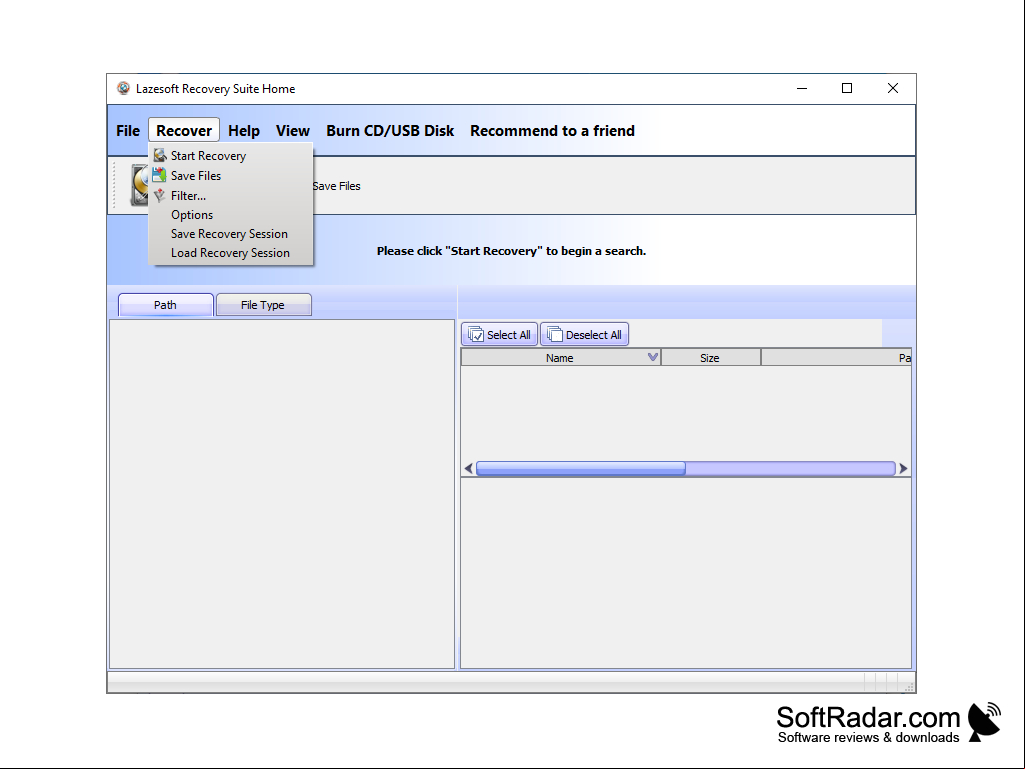
Task: Select Options in the Recover menu
Action: (x=231, y=214)
